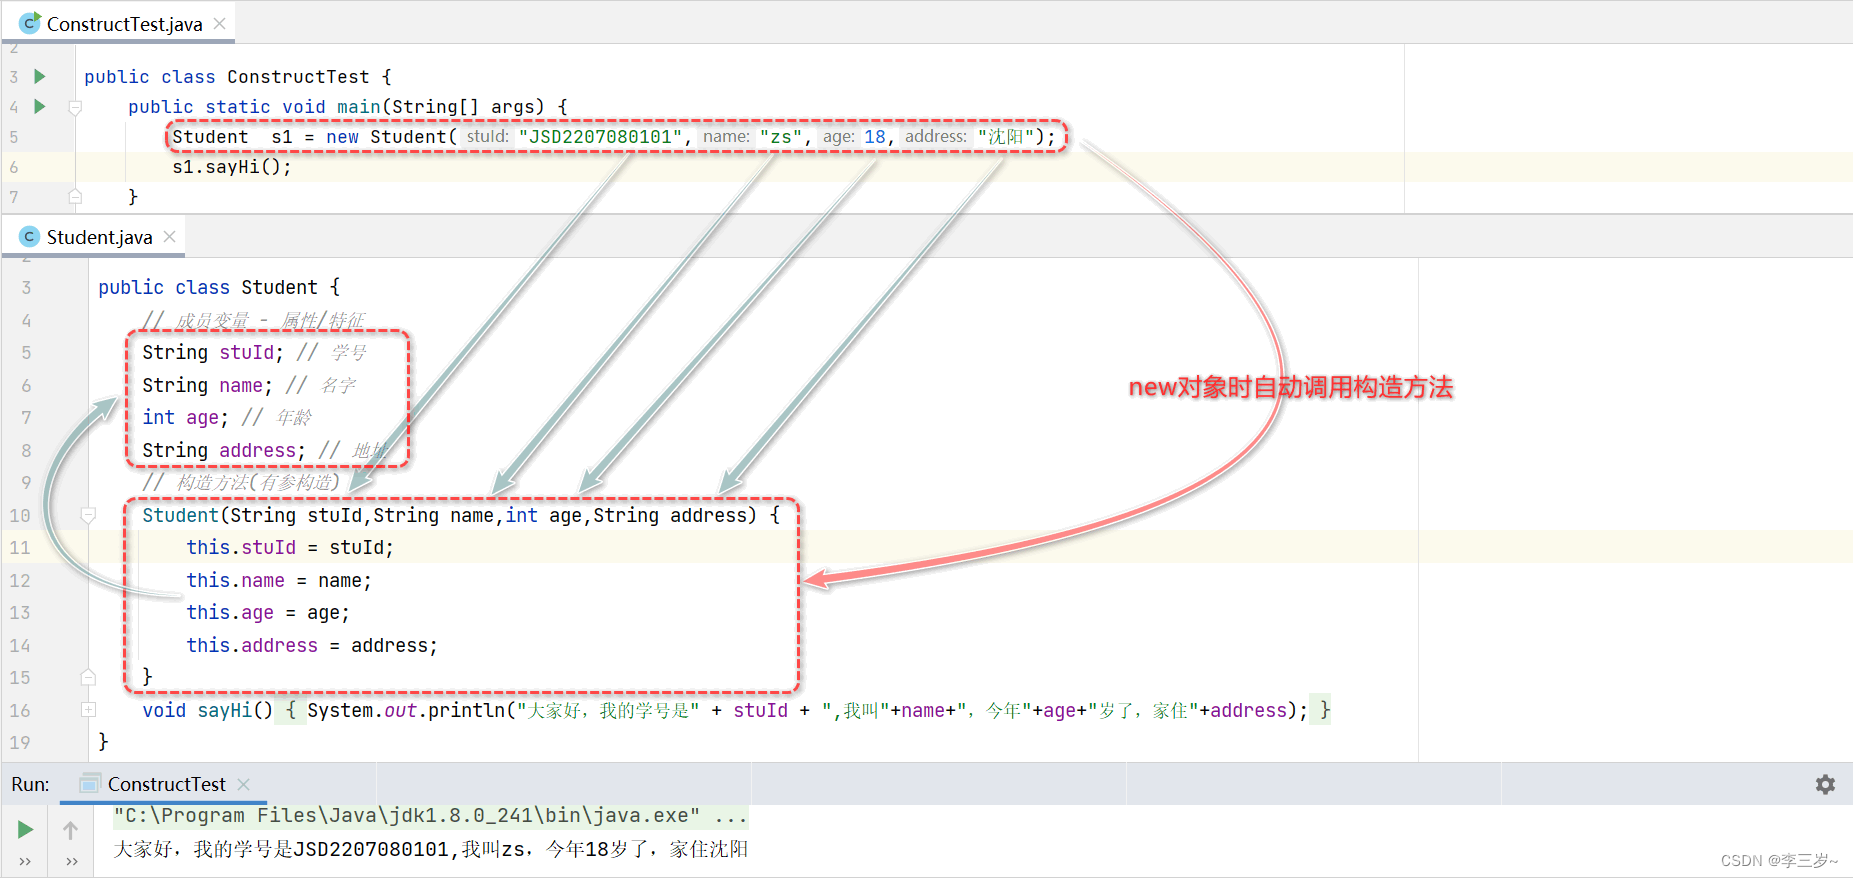Click the ConstructTest.java class file icon

click(30, 23)
